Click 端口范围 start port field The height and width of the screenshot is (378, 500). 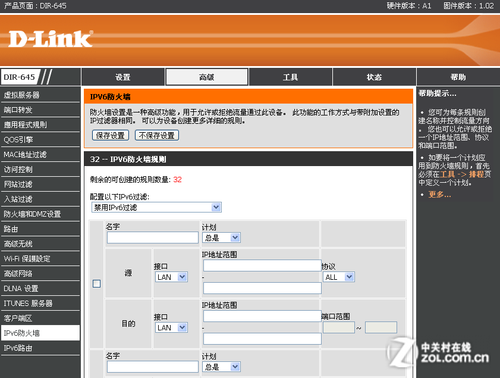tap(339, 327)
